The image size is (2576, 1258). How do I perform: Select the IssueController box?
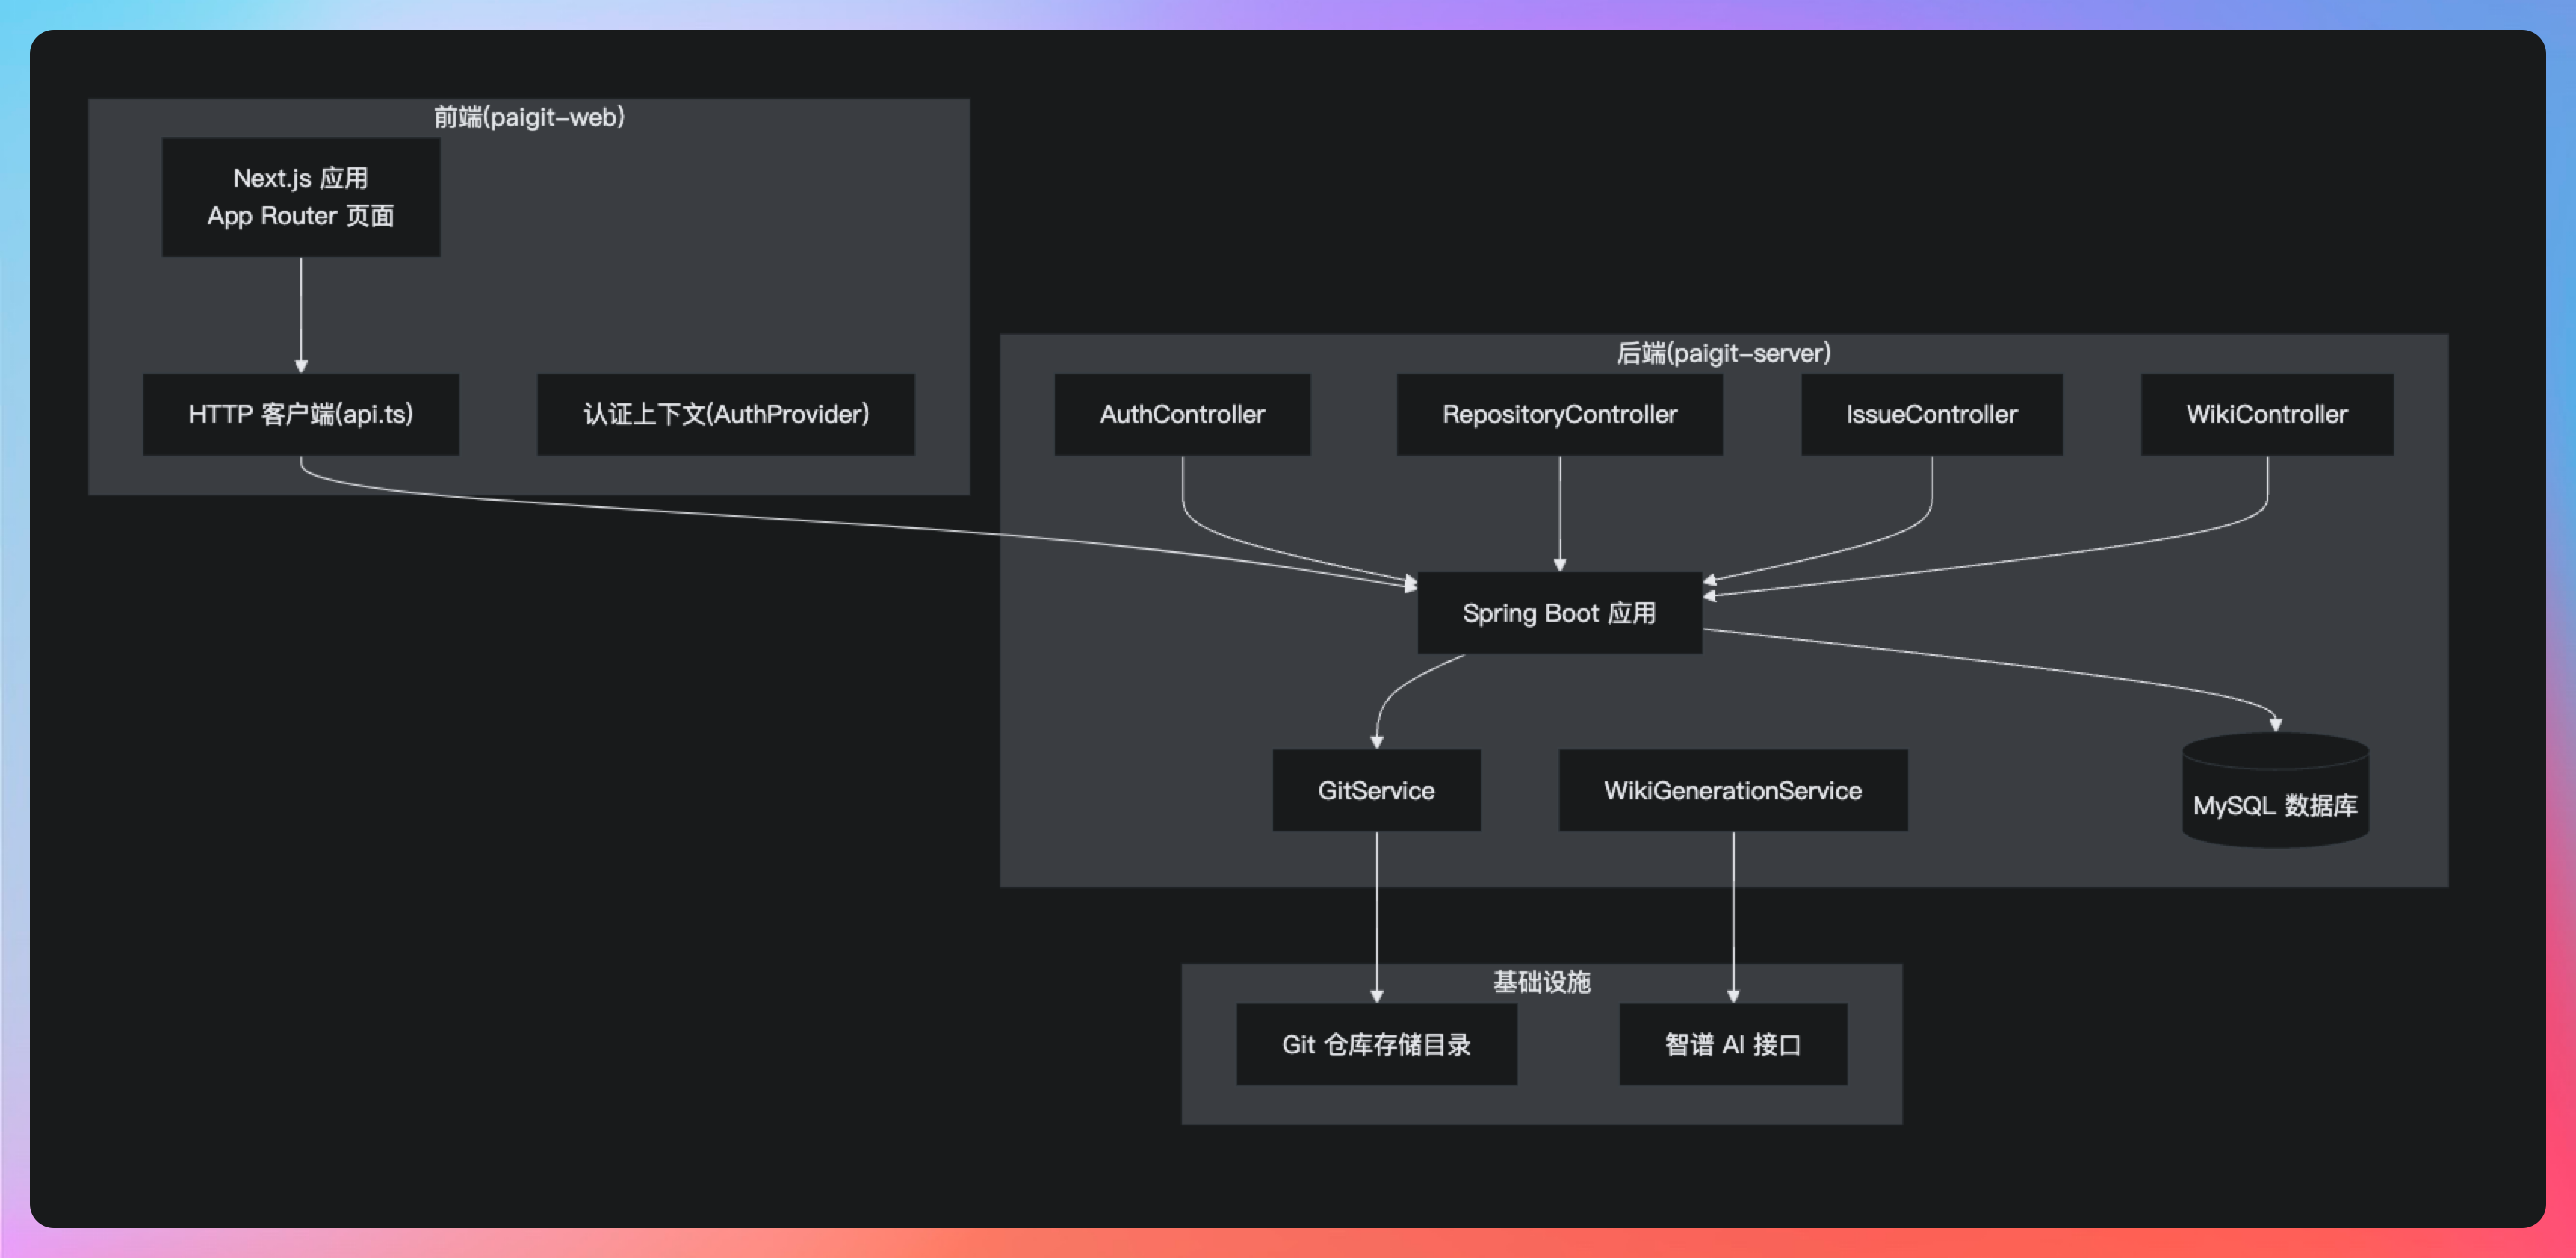pyautogui.click(x=1931, y=414)
